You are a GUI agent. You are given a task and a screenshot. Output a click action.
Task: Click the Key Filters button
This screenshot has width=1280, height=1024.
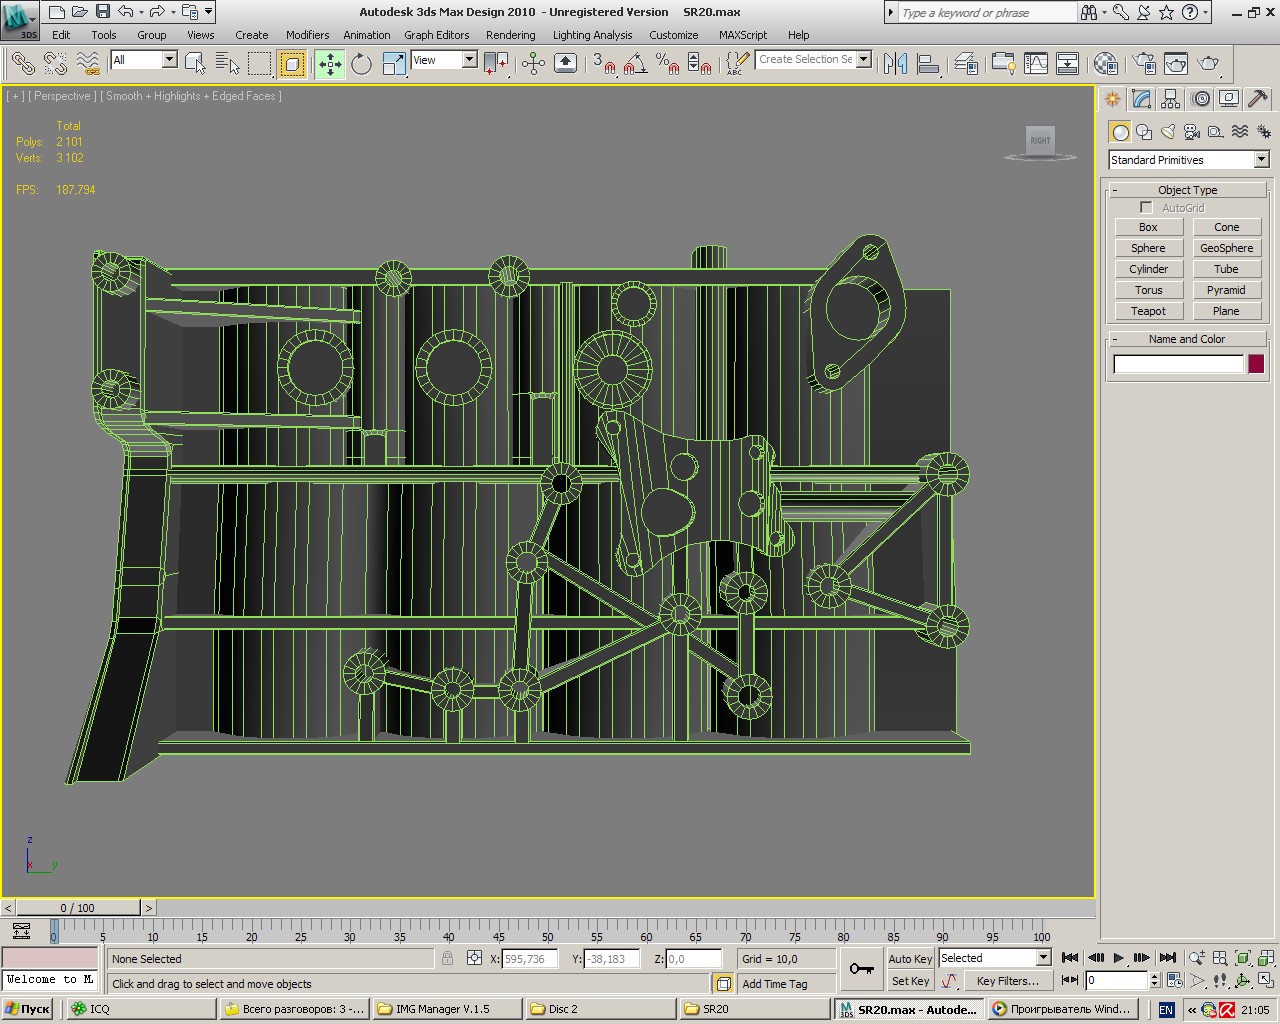1007,981
